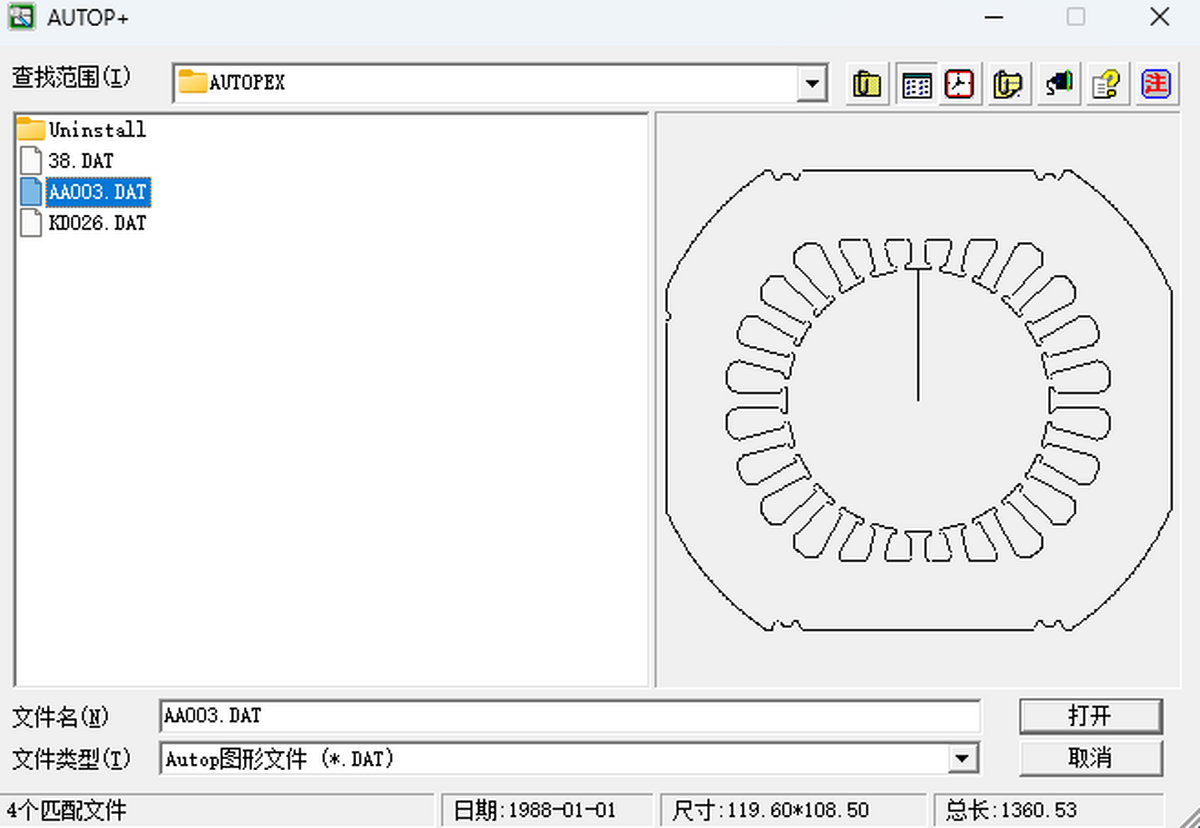The height and width of the screenshot is (828, 1200).
Task: Click the 尺寸:119.60*108.50 status entry
Action: (x=793, y=810)
